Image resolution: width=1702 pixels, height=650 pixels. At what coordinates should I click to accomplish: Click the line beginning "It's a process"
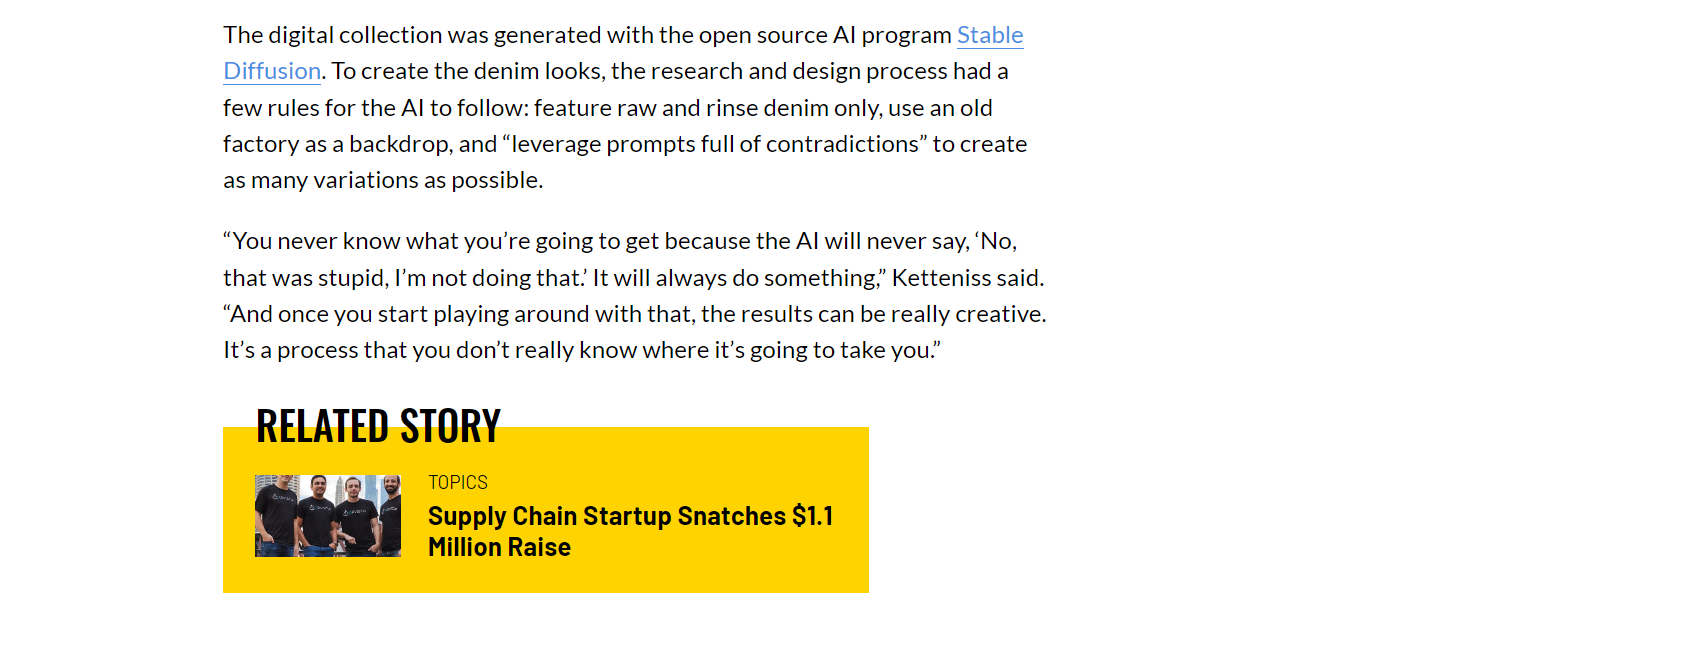click(580, 350)
